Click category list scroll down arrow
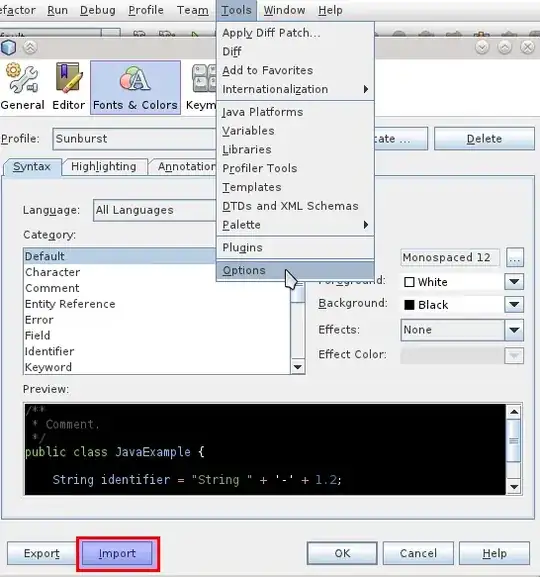Screen dimensions: 540x577 (x=297, y=367)
